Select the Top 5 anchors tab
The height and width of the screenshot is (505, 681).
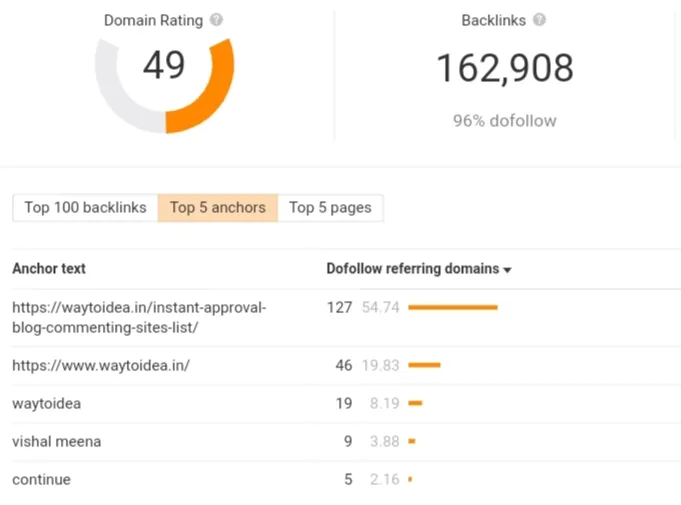coord(217,208)
